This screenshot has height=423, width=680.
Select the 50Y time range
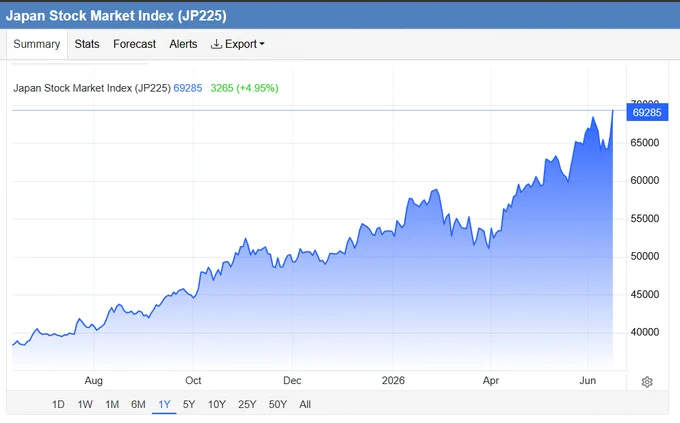pyautogui.click(x=278, y=404)
